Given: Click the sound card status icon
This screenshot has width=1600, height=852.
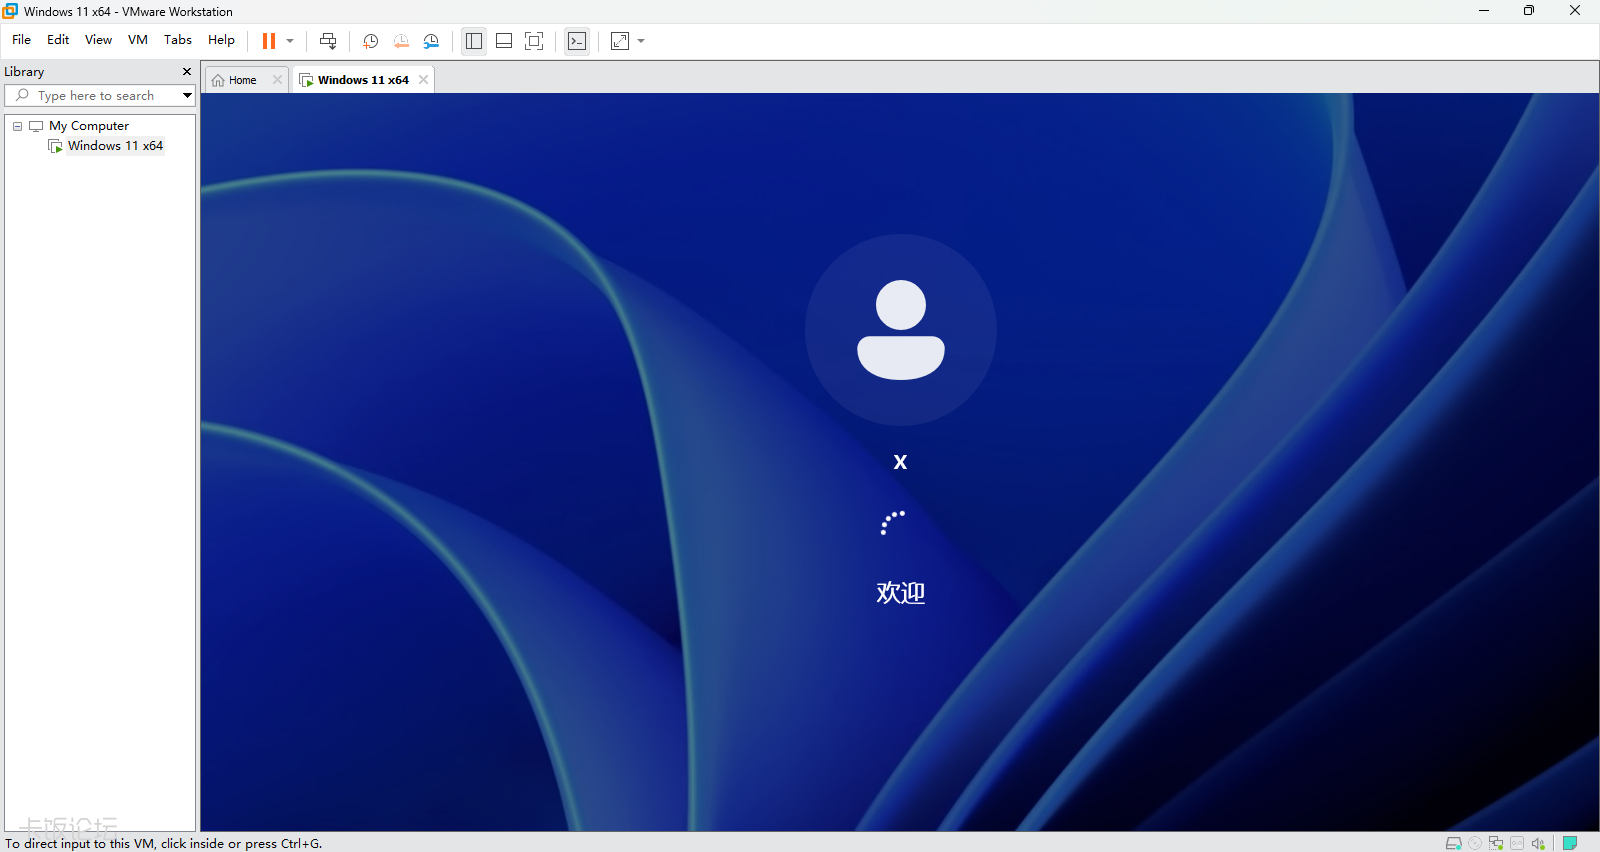Looking at the screenshot, I should click(1538, 843).
